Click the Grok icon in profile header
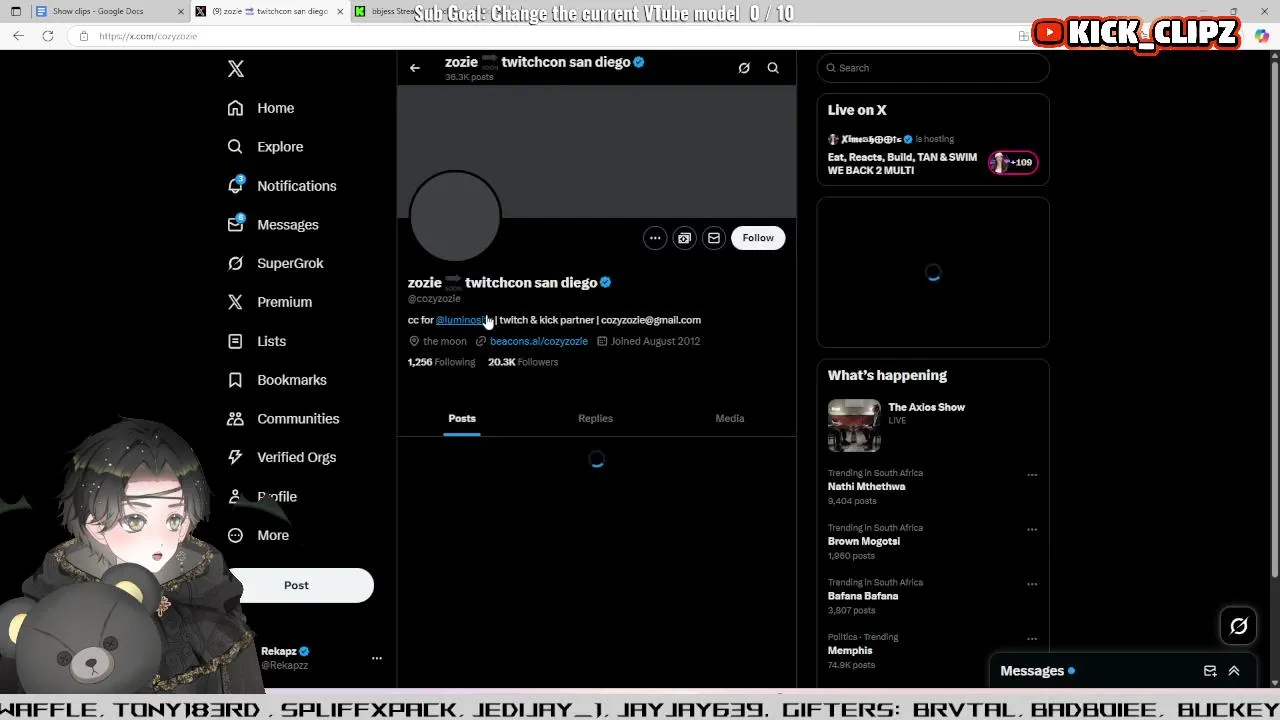This screenshot has height=720, width=1280. (x=744, y=68)
